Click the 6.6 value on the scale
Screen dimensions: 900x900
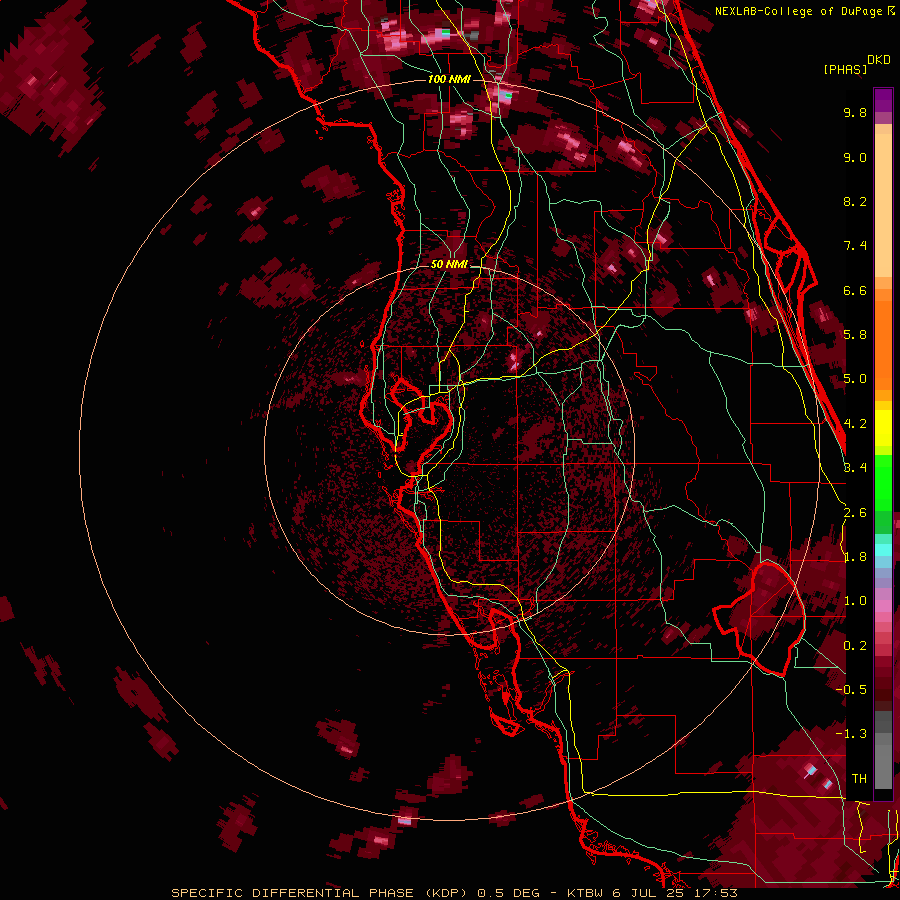[855, 290]
